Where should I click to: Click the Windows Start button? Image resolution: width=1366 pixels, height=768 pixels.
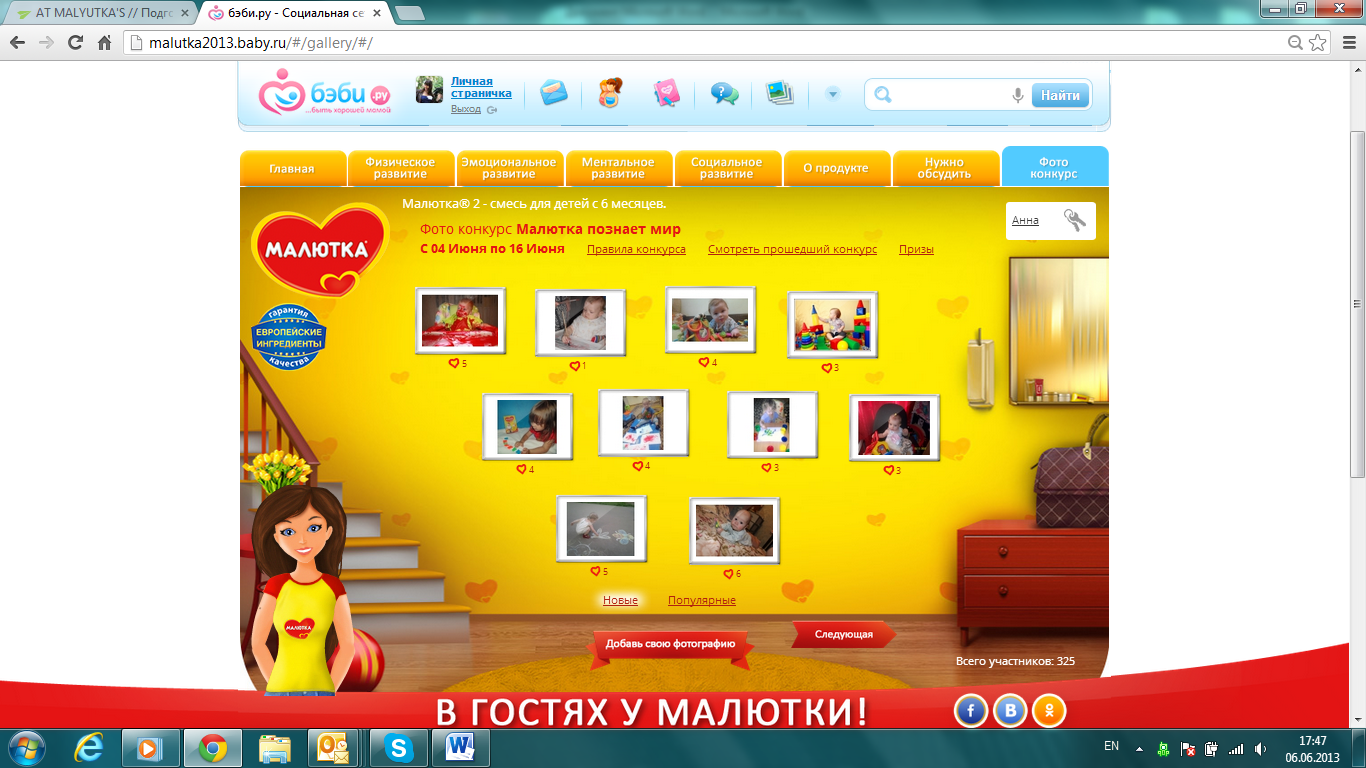click(27, 748)
